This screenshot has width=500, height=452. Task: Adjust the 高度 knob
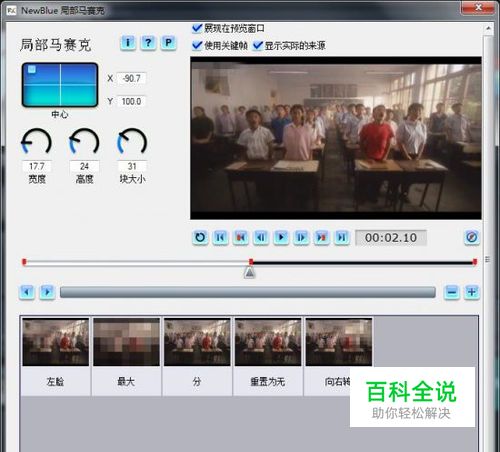coord(84,142)
